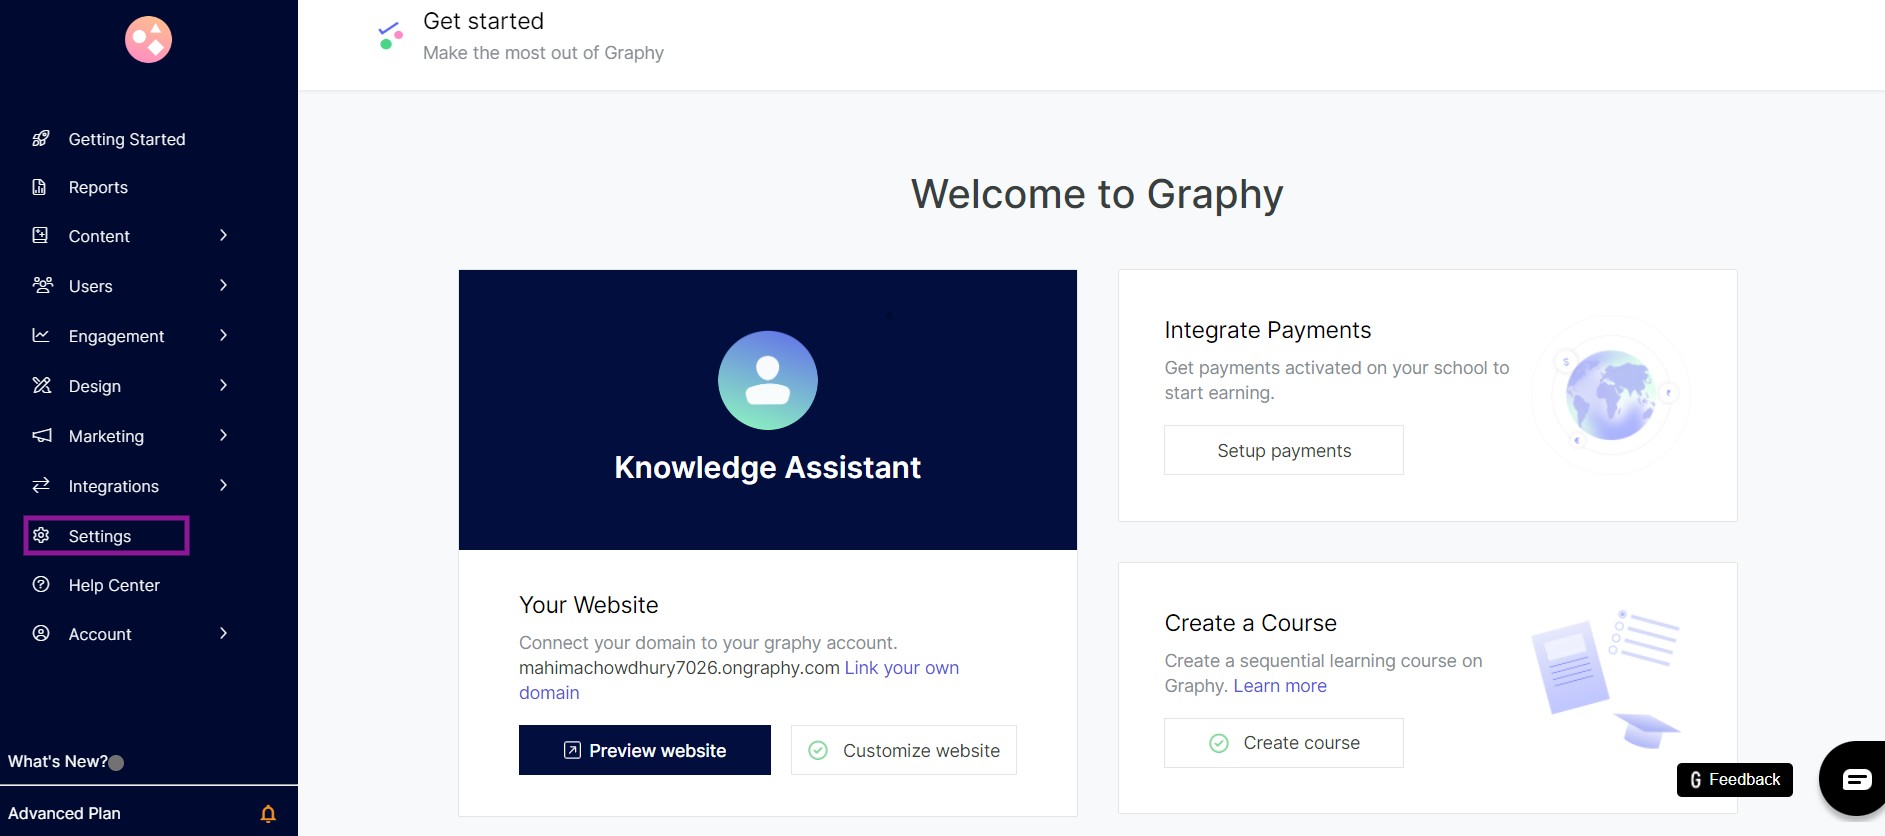
Task: Click the Preview website button
Action: [x=645, y=750]
